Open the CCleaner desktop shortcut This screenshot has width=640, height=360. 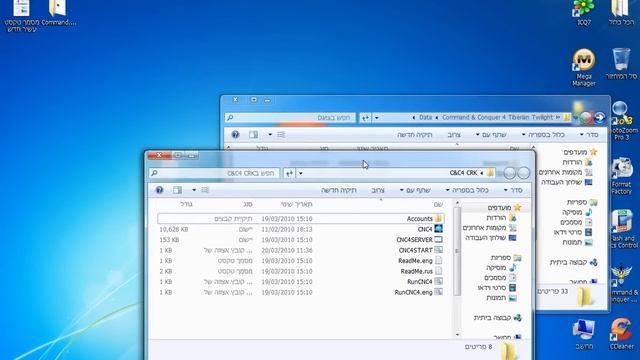point(622,334)
